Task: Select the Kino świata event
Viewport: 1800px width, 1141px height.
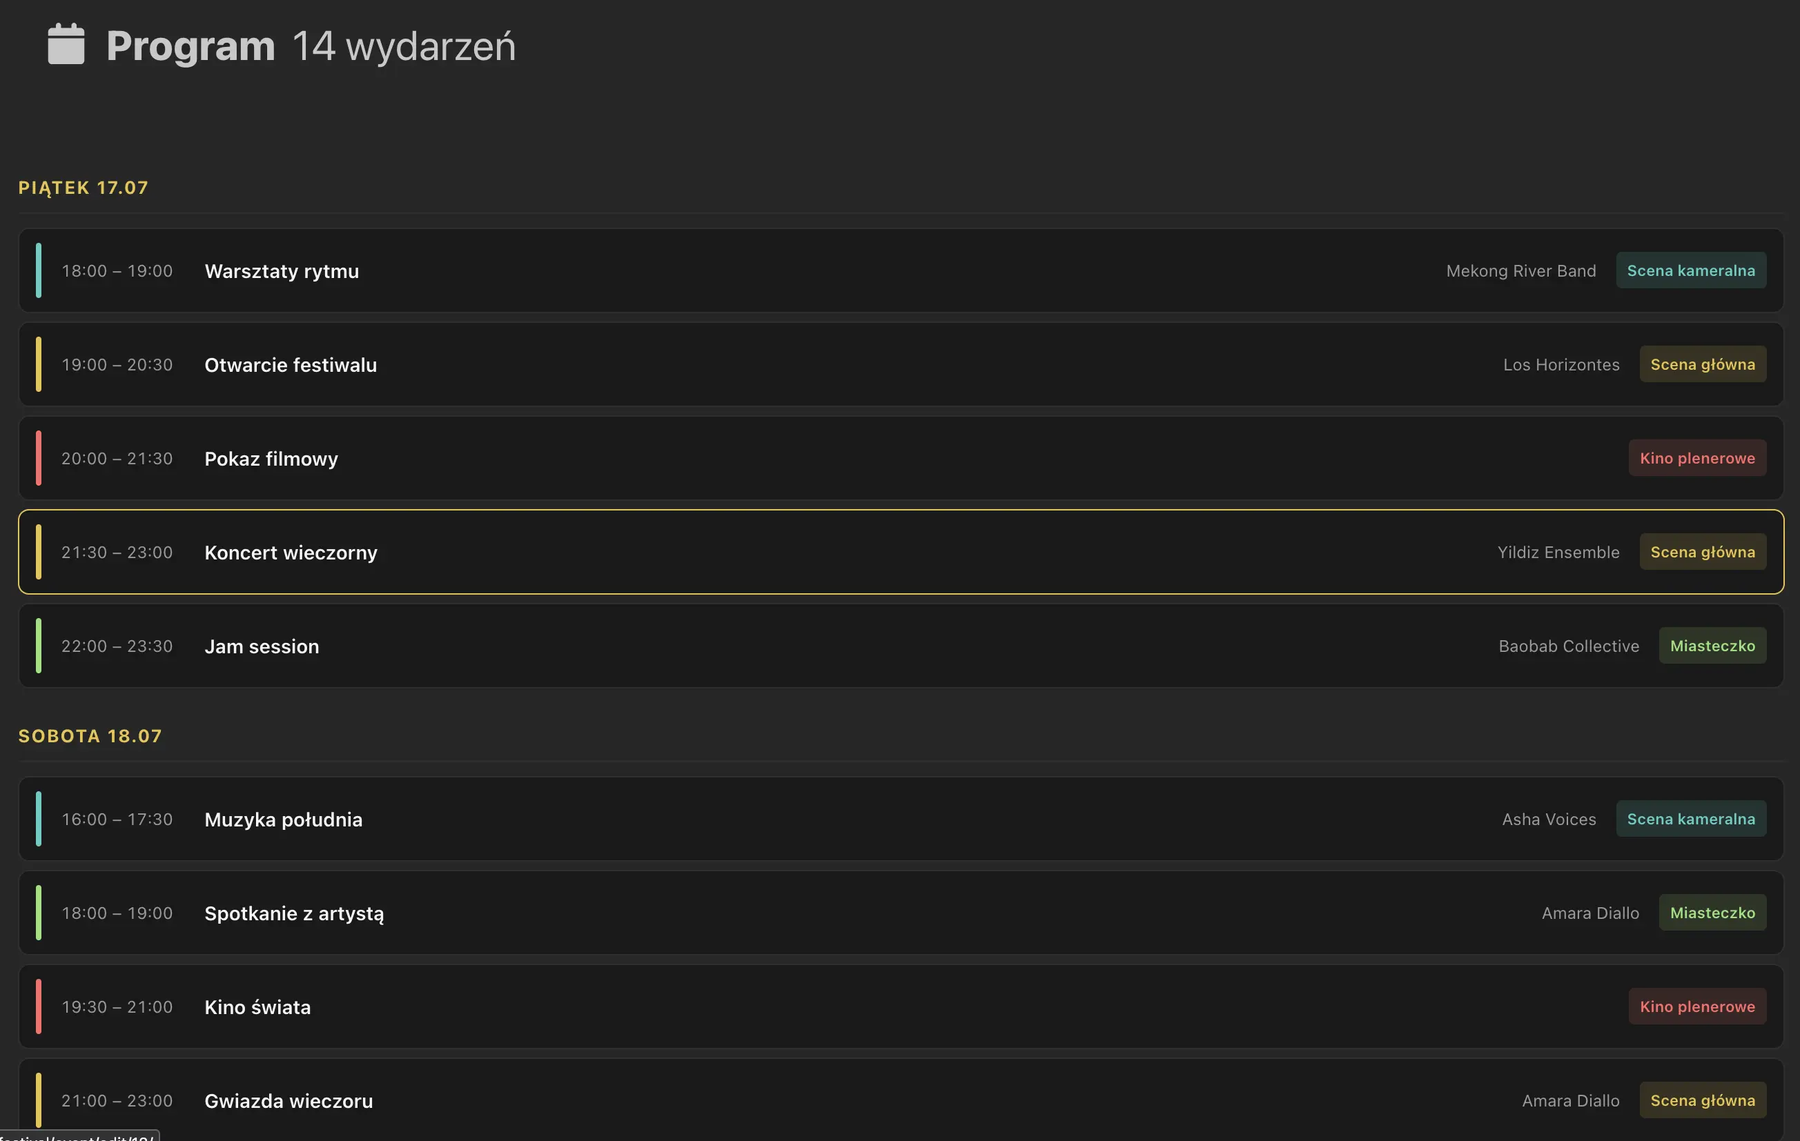Action: [x=900, y=1007]
